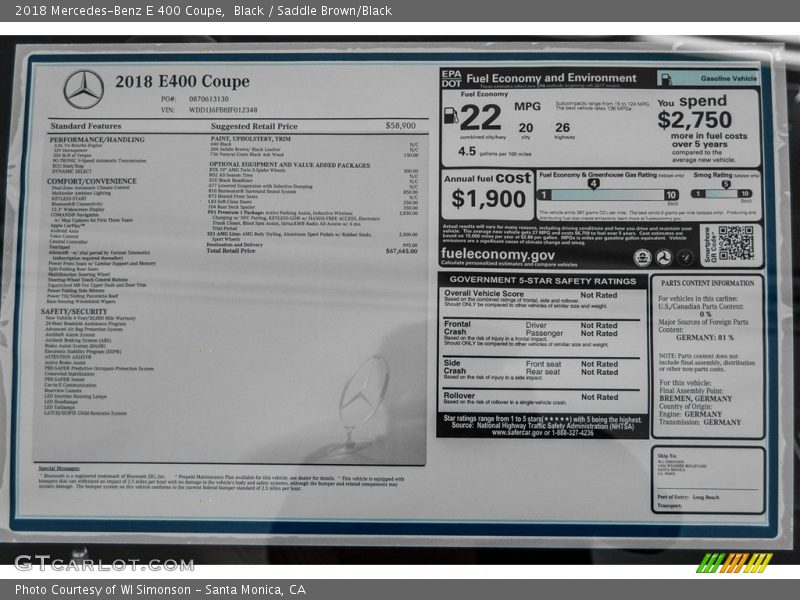Image resolution: width=800 pixels, height=600 pixels.
Task: Select the total retail price $67,645.00
Action: (402, 251)
